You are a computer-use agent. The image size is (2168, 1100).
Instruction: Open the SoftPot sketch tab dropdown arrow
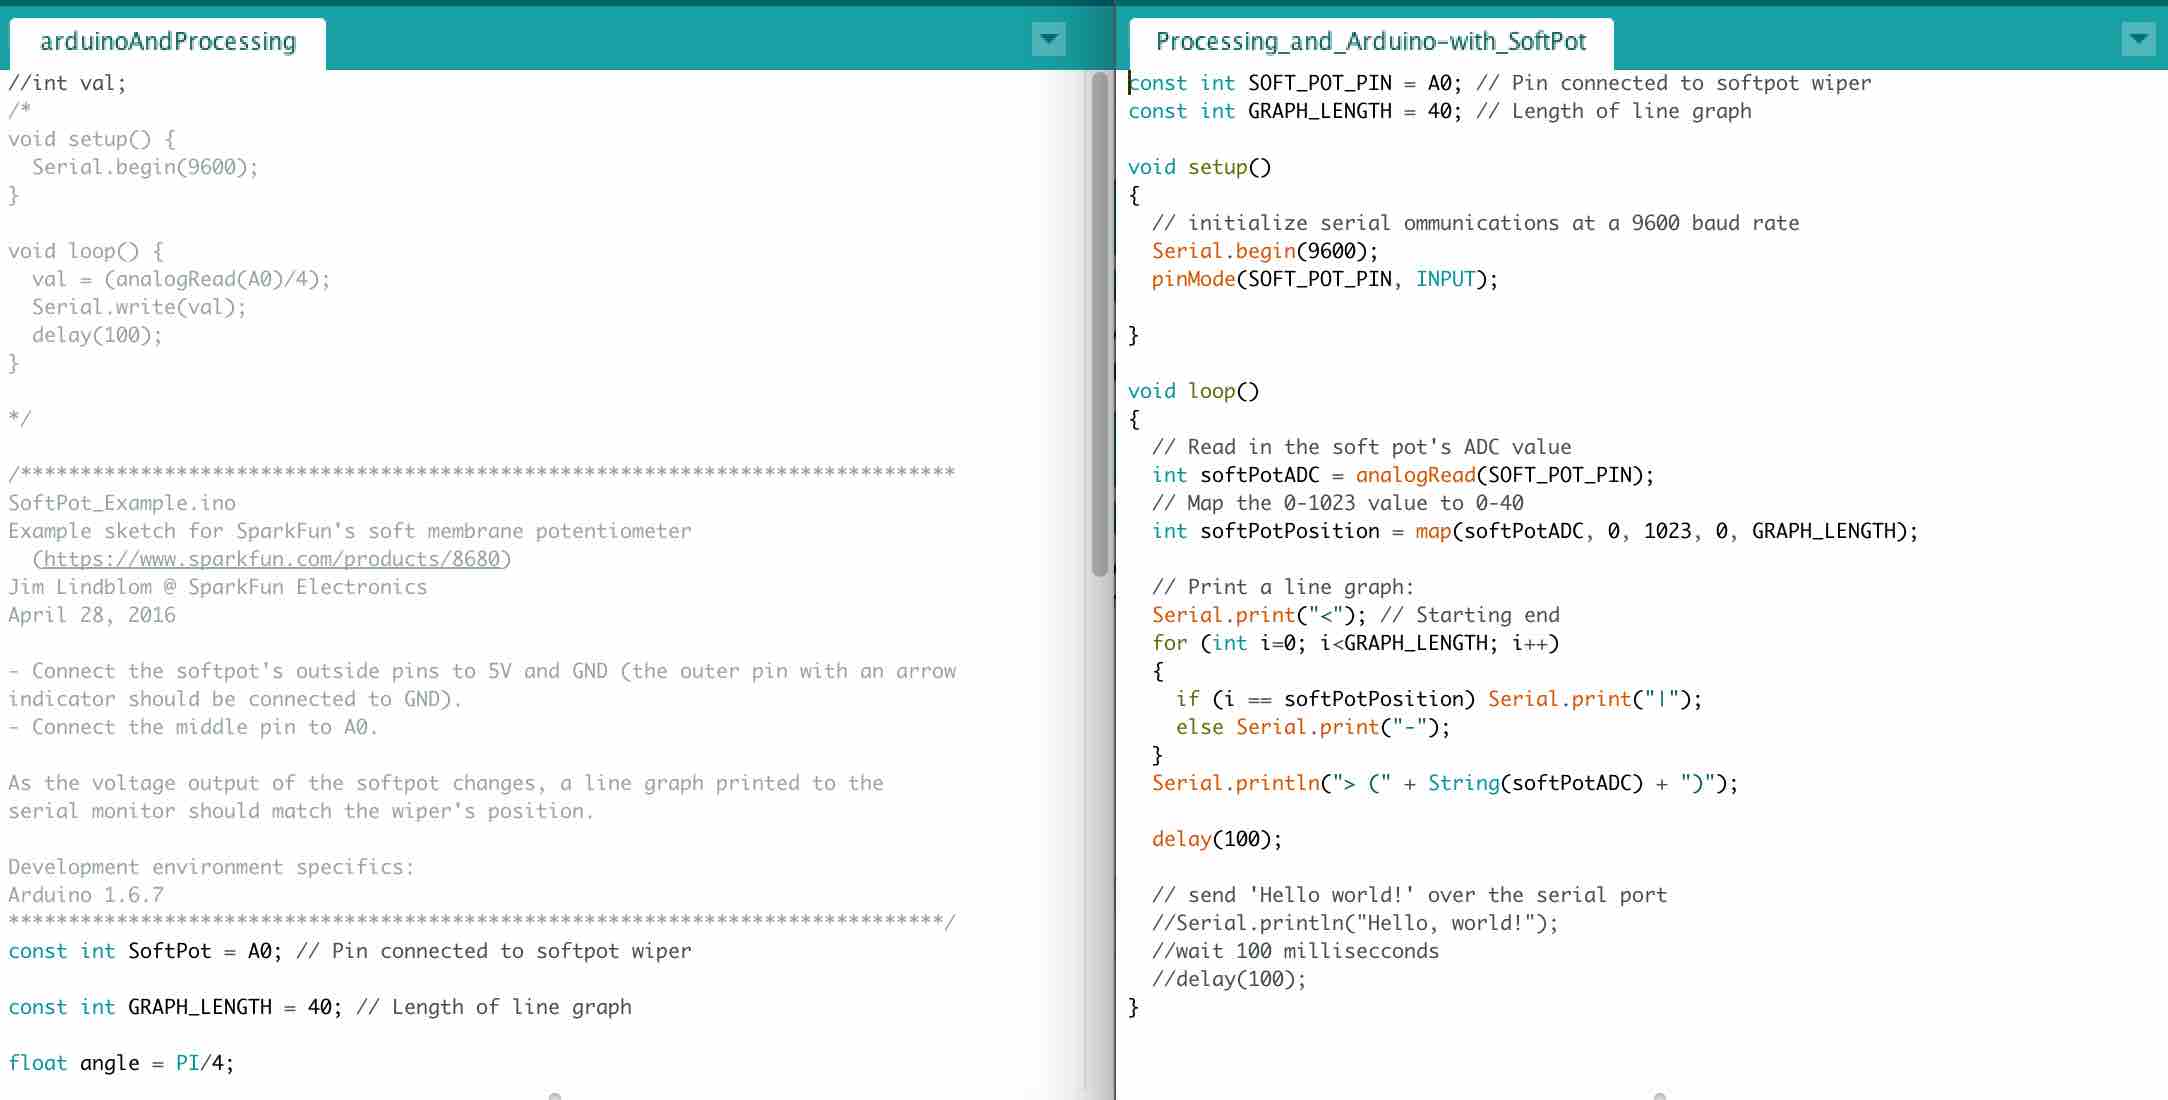click(x=2138, y=40)
